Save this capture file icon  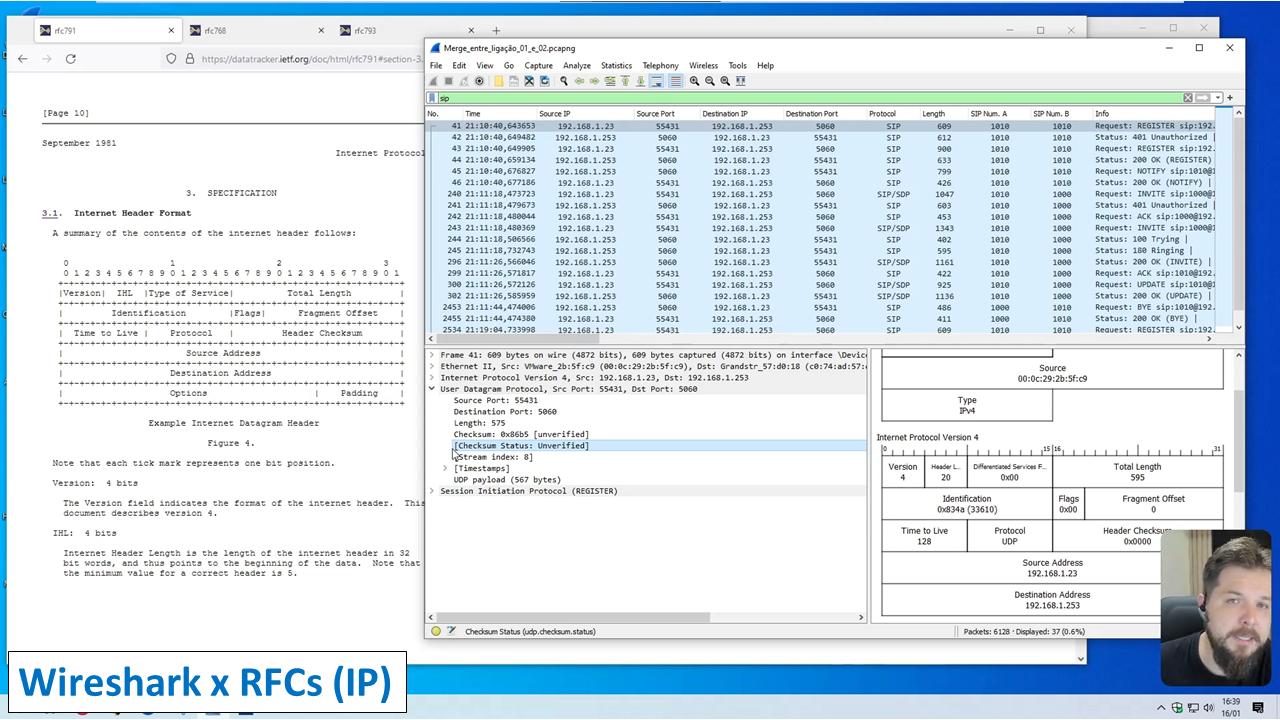tap(514, 81)
